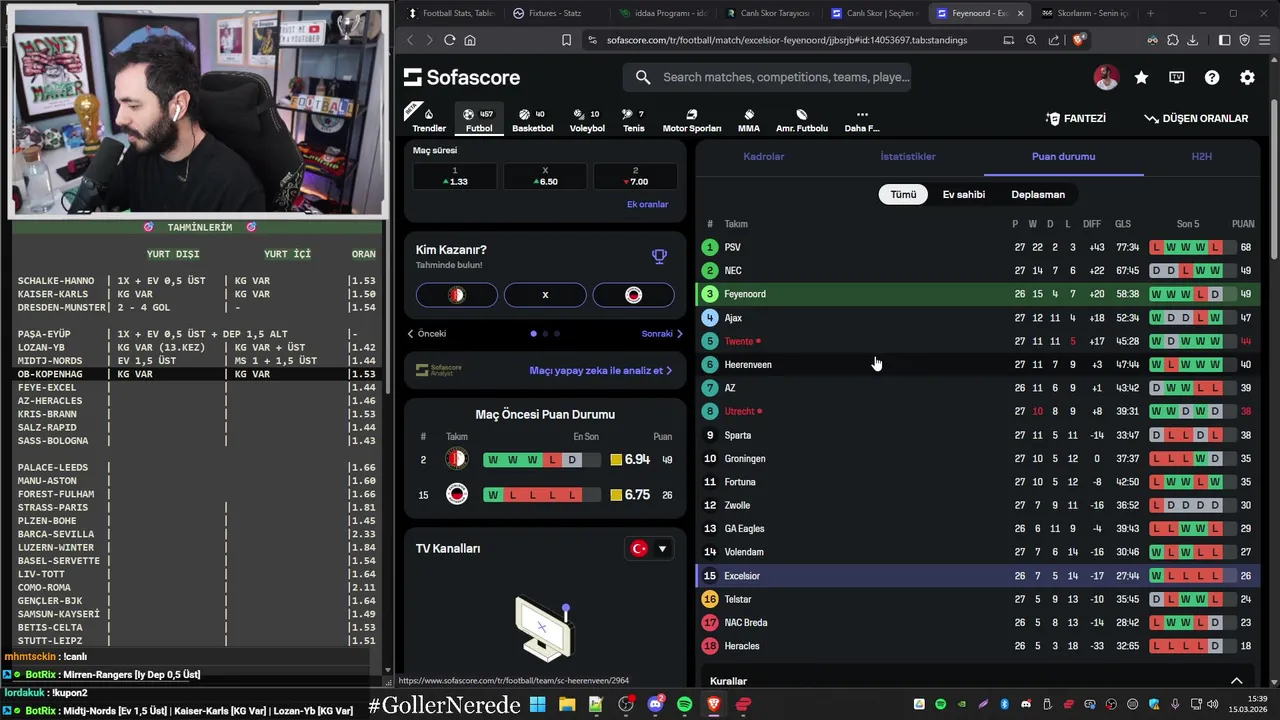Viewport: 1280px width, 720px height.
Task: Open the help question mark icon
Action: point(1212,77)
